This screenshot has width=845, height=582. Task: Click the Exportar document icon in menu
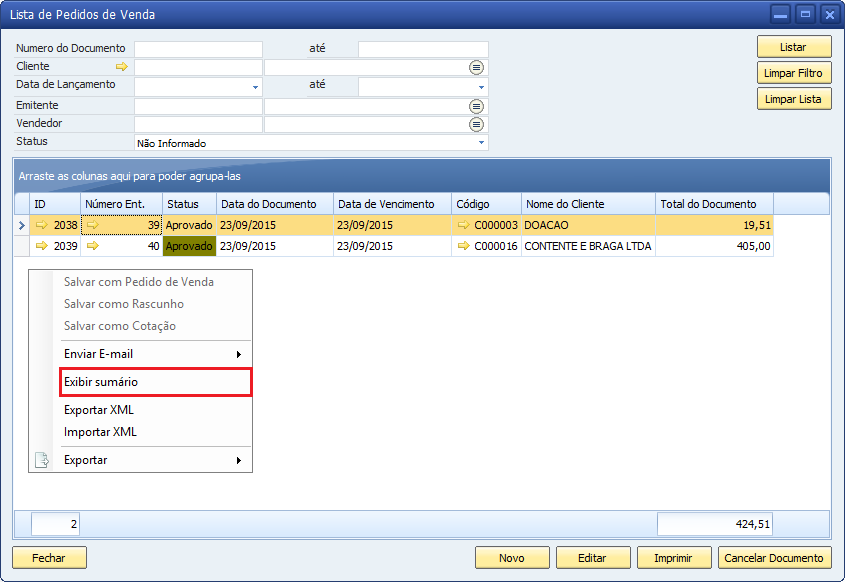coord(42,460)
